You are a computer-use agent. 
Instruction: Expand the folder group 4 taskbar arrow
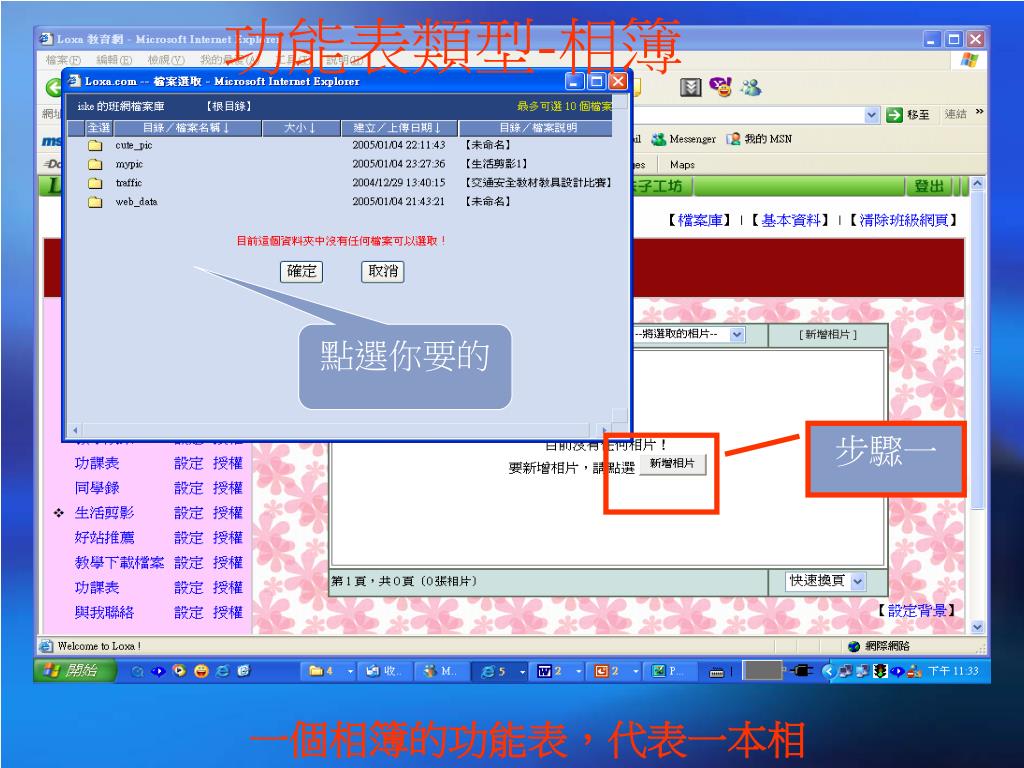click(351, 671)
